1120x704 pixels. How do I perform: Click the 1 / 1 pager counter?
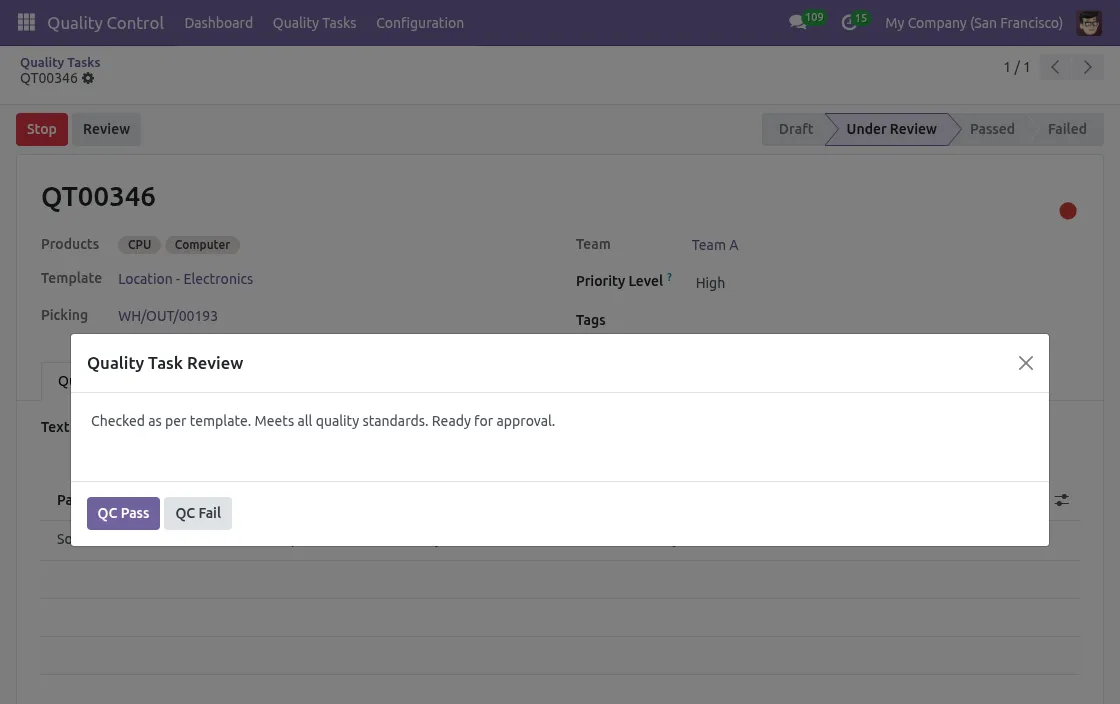pos(1016,67)
